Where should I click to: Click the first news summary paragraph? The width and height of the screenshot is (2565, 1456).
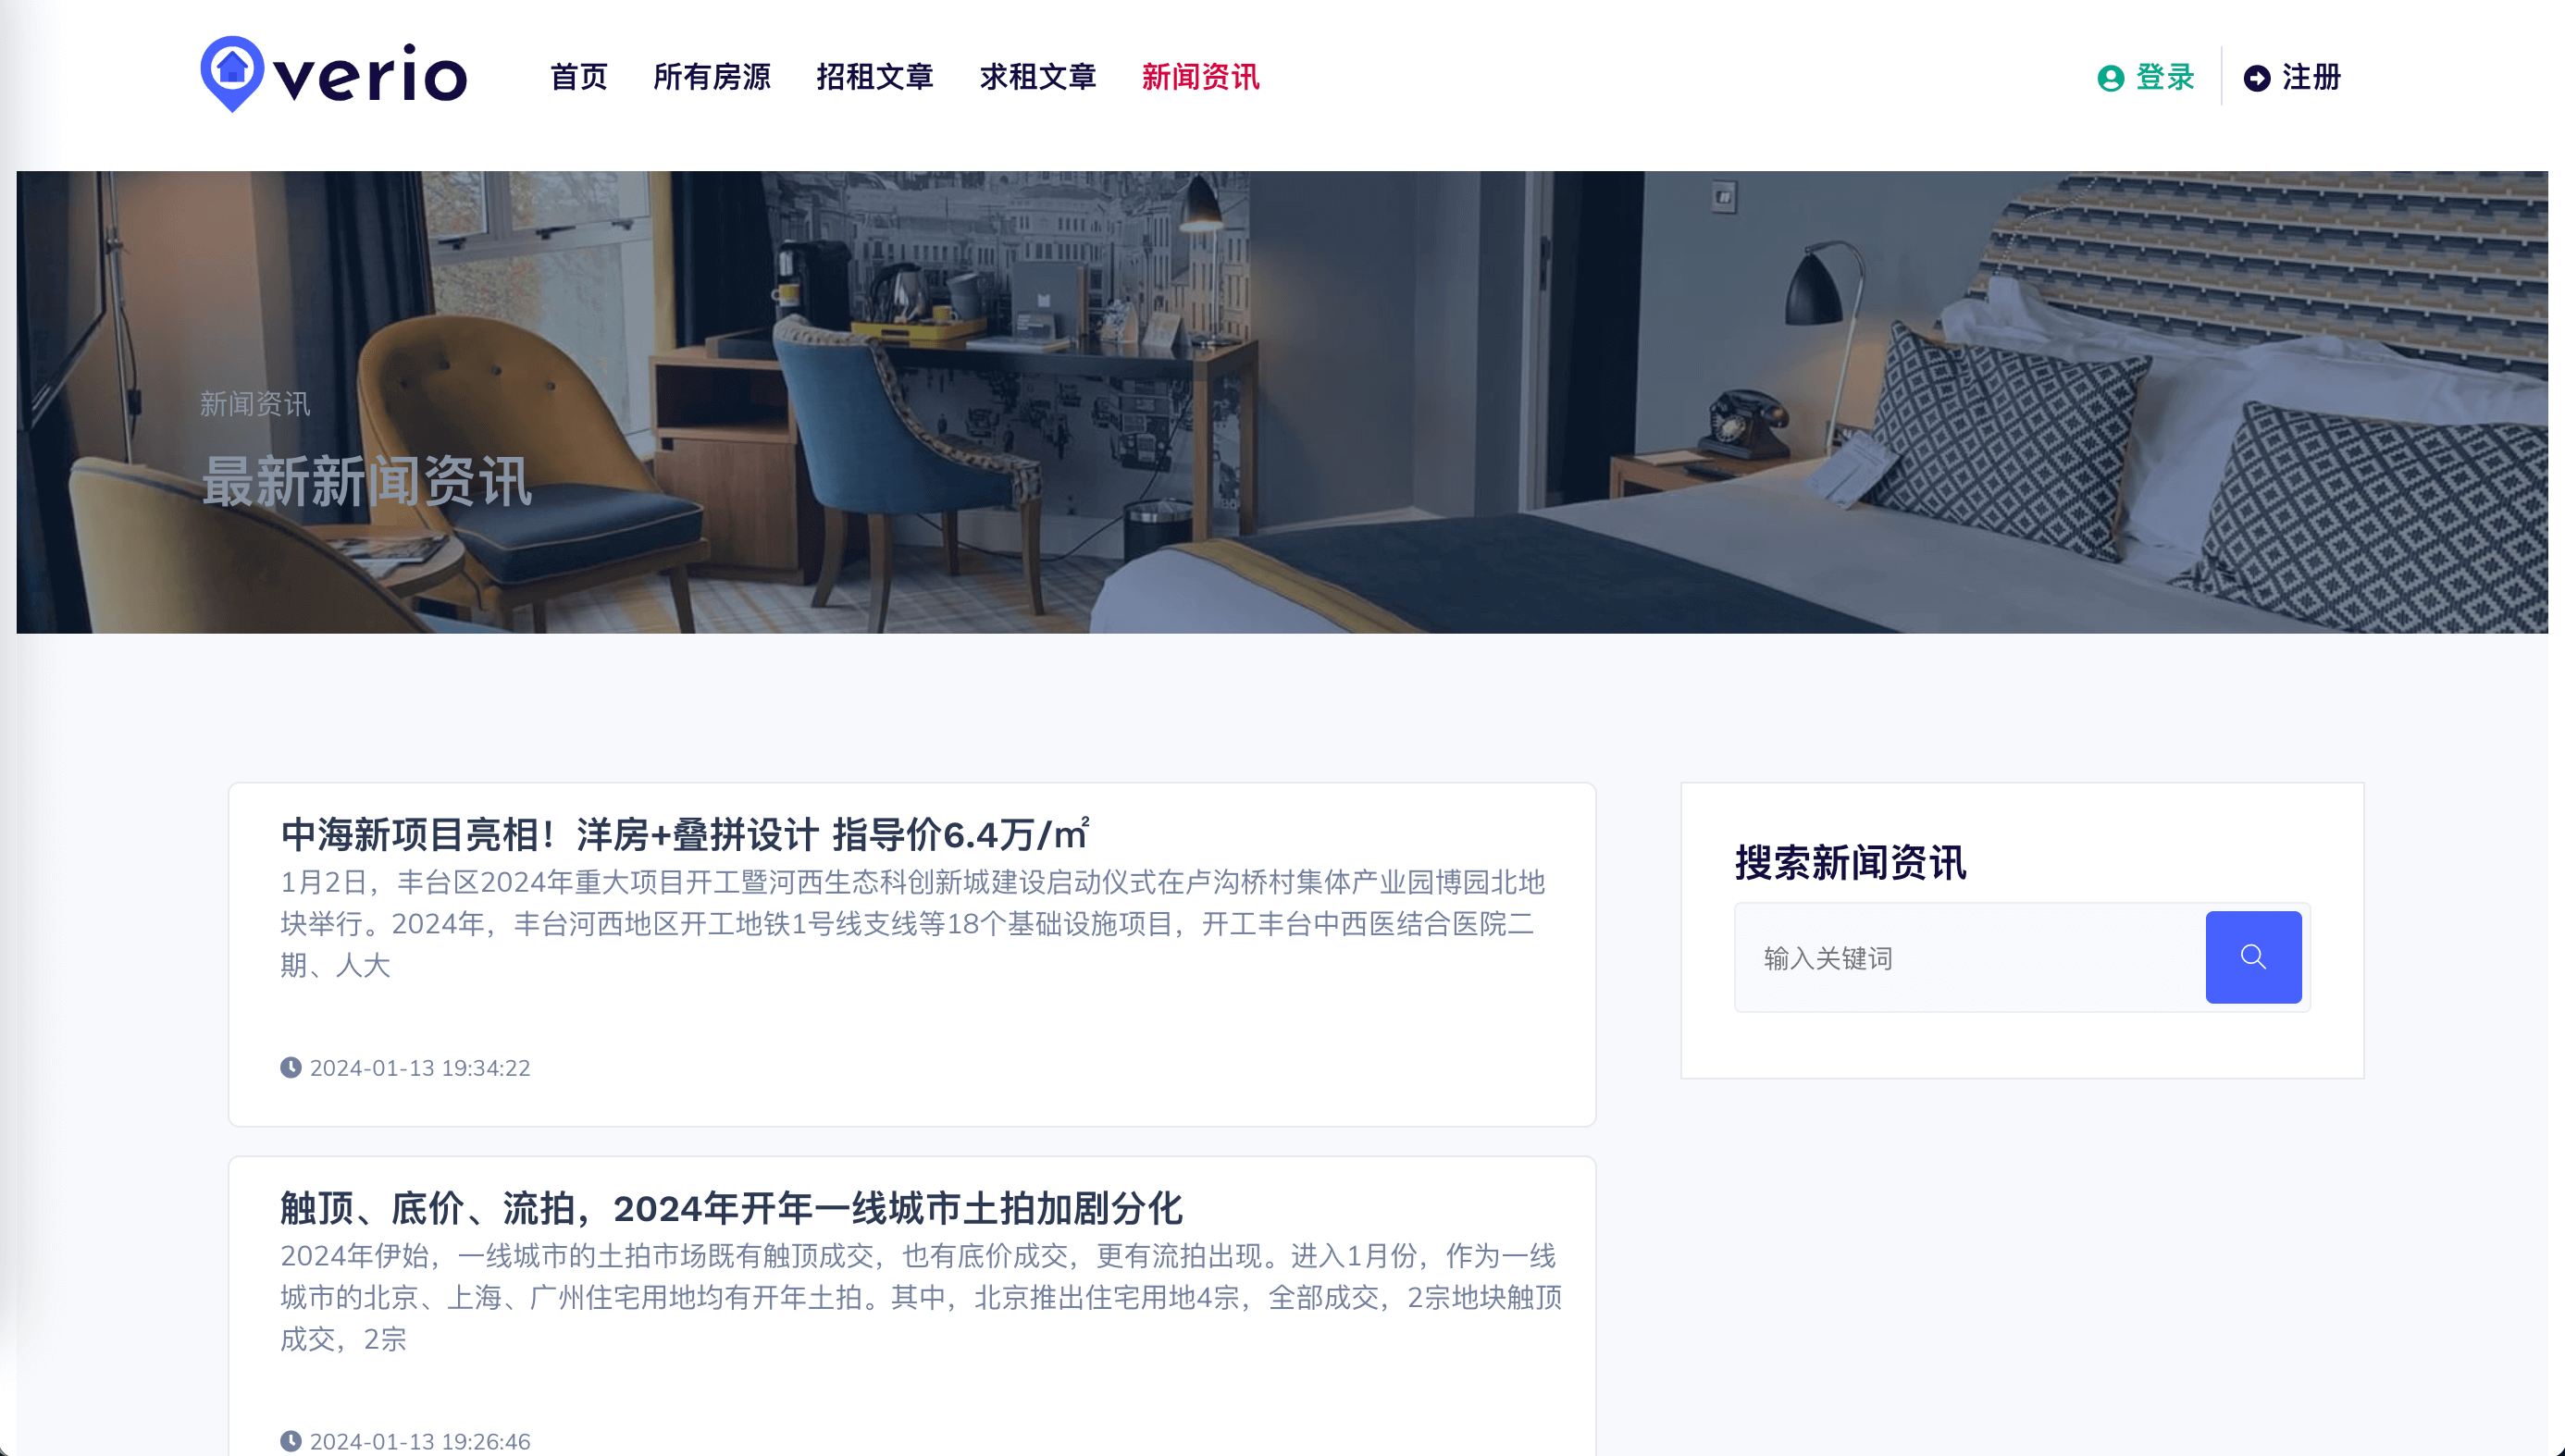[912, 923]
